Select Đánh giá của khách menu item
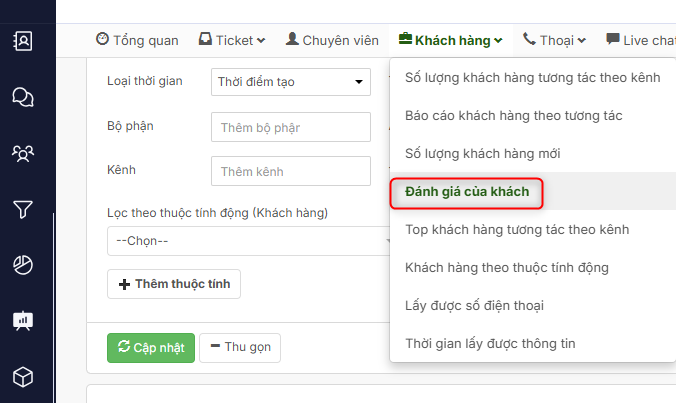Image resolution: width=676 pixels, height=403 pixels. [x=466, y=191]
